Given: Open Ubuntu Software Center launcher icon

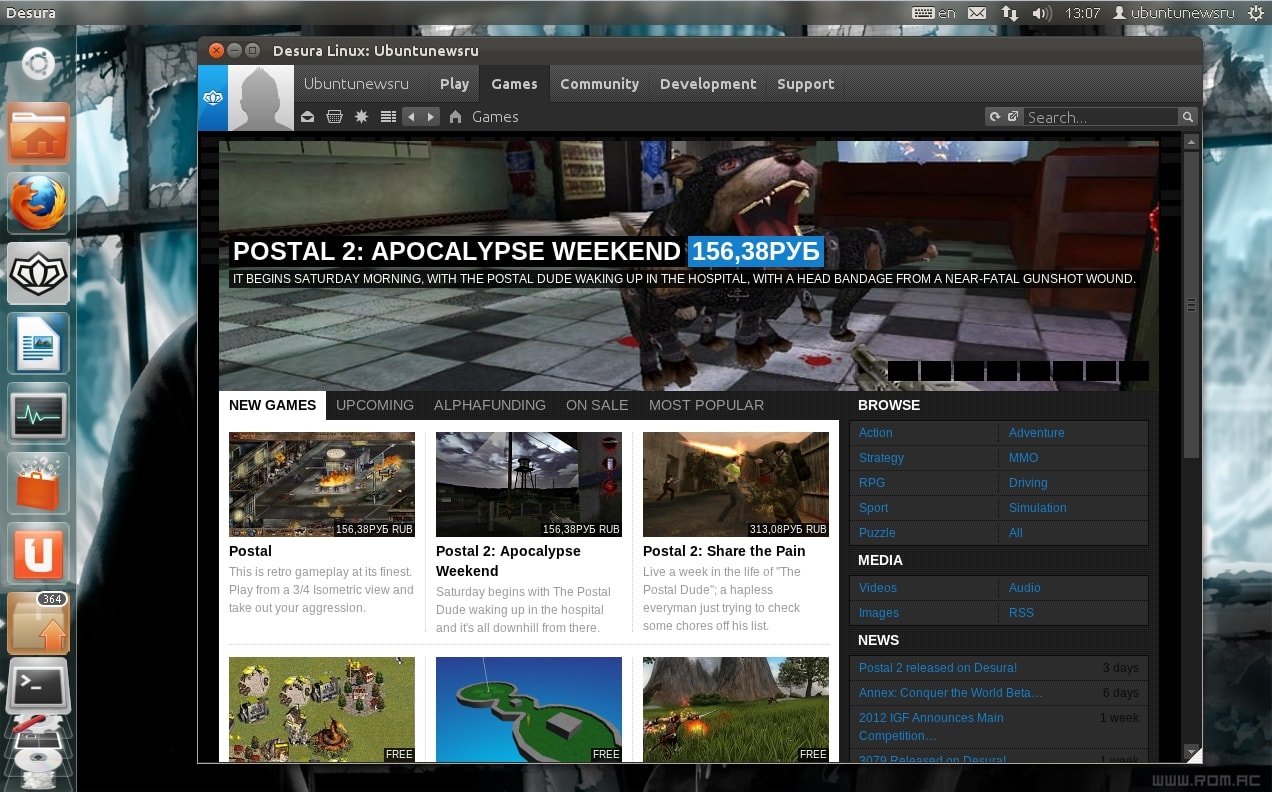Looking at the screenshot, I should click(x=39, y=483).
